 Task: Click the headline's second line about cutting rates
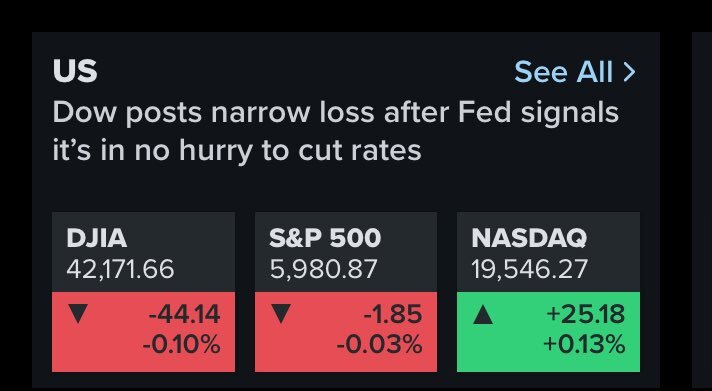(x=237, y=151)
